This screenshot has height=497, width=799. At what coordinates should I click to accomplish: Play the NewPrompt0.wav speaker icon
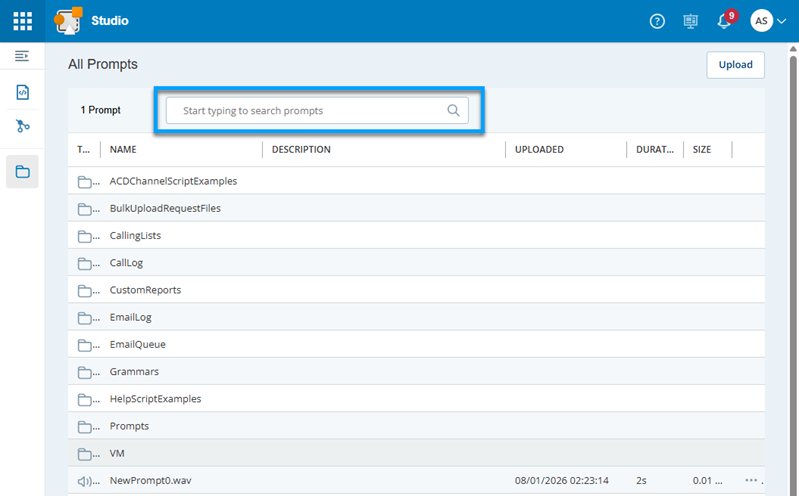pos(85,481)
